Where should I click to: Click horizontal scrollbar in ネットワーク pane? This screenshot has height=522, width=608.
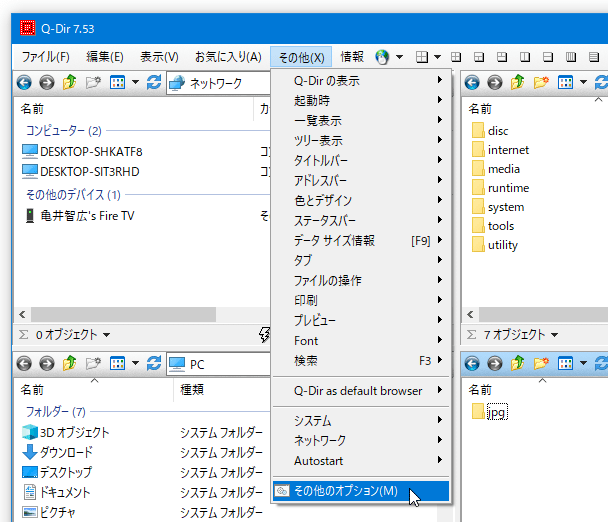[x=123, y=315]
